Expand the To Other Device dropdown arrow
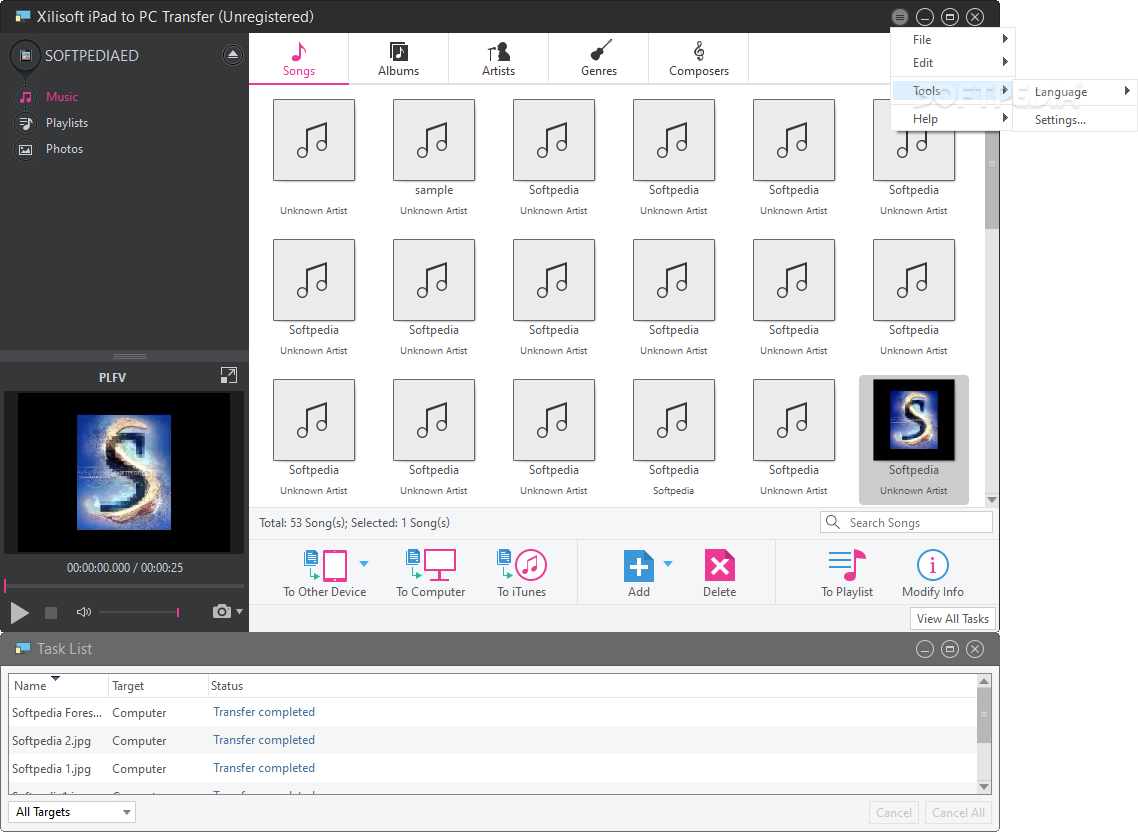Image resolution: width=1138 pixels, height=832 pixels. click(x=364, y=563)
